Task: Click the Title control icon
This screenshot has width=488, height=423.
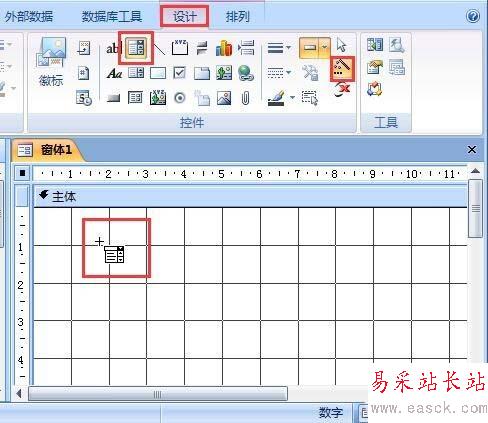Action: coord(84,48)
